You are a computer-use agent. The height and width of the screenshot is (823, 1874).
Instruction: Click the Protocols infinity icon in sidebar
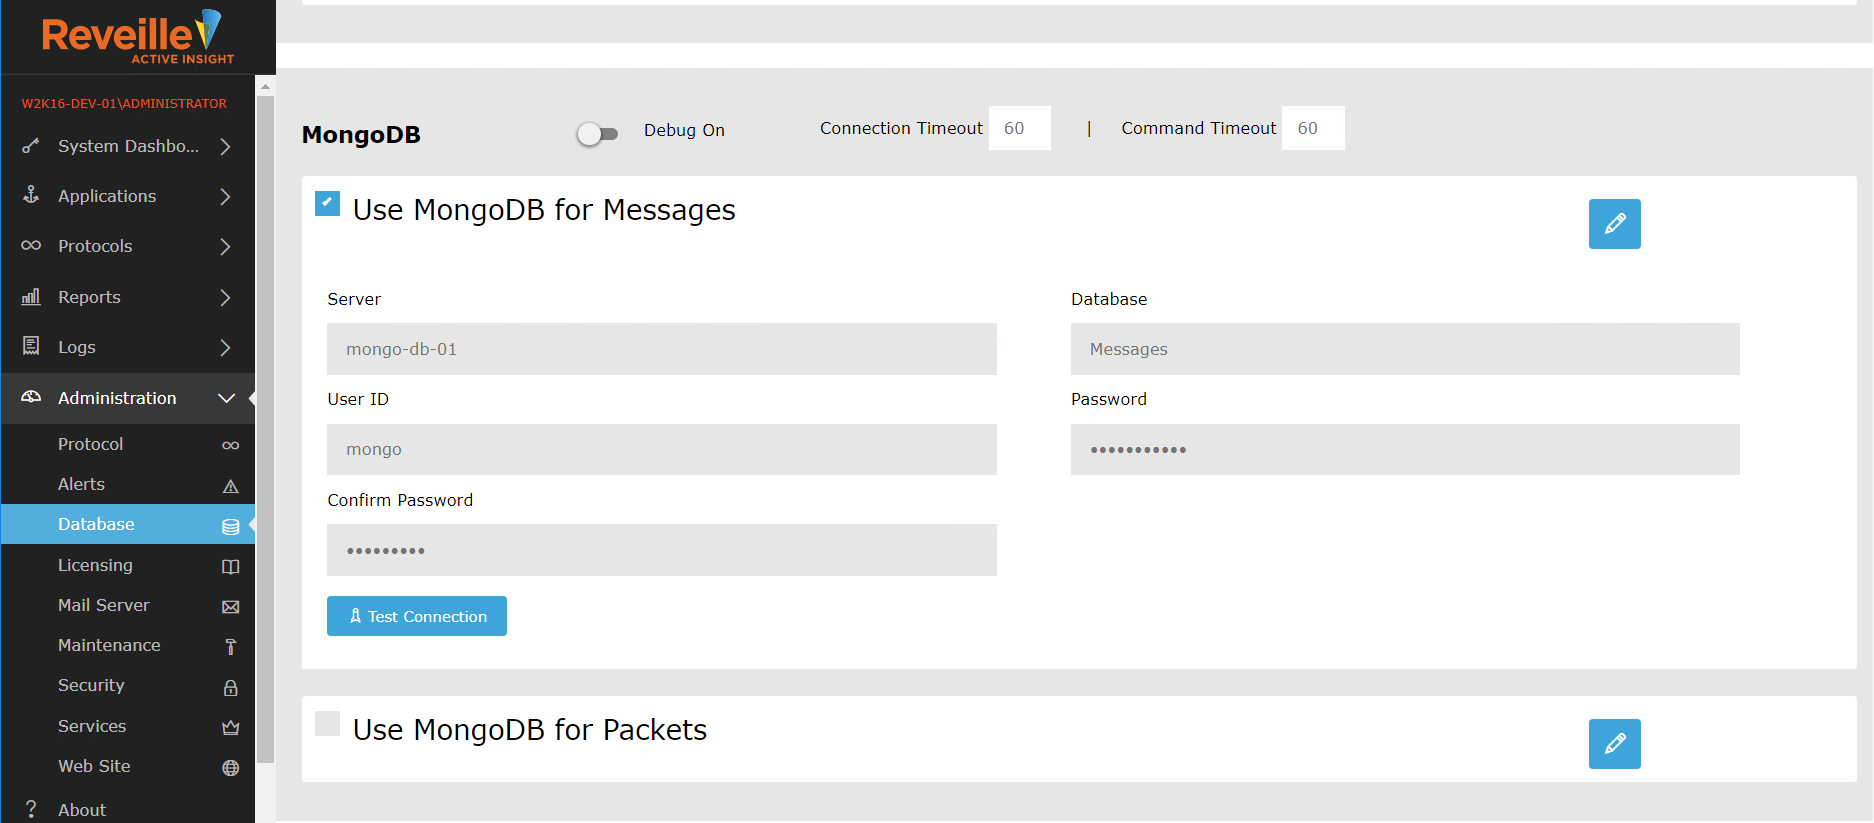[31, 245]
